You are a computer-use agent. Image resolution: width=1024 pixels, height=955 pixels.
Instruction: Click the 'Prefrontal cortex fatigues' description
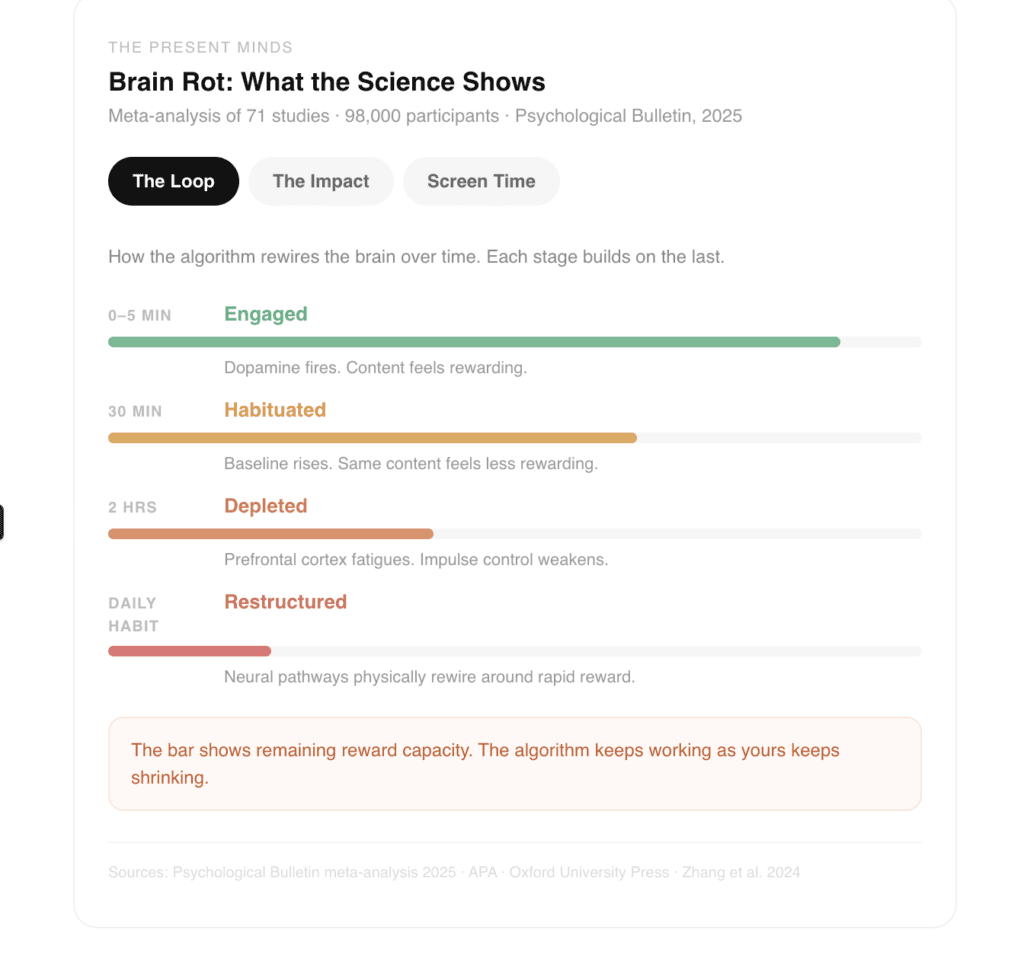click(416, 560)
